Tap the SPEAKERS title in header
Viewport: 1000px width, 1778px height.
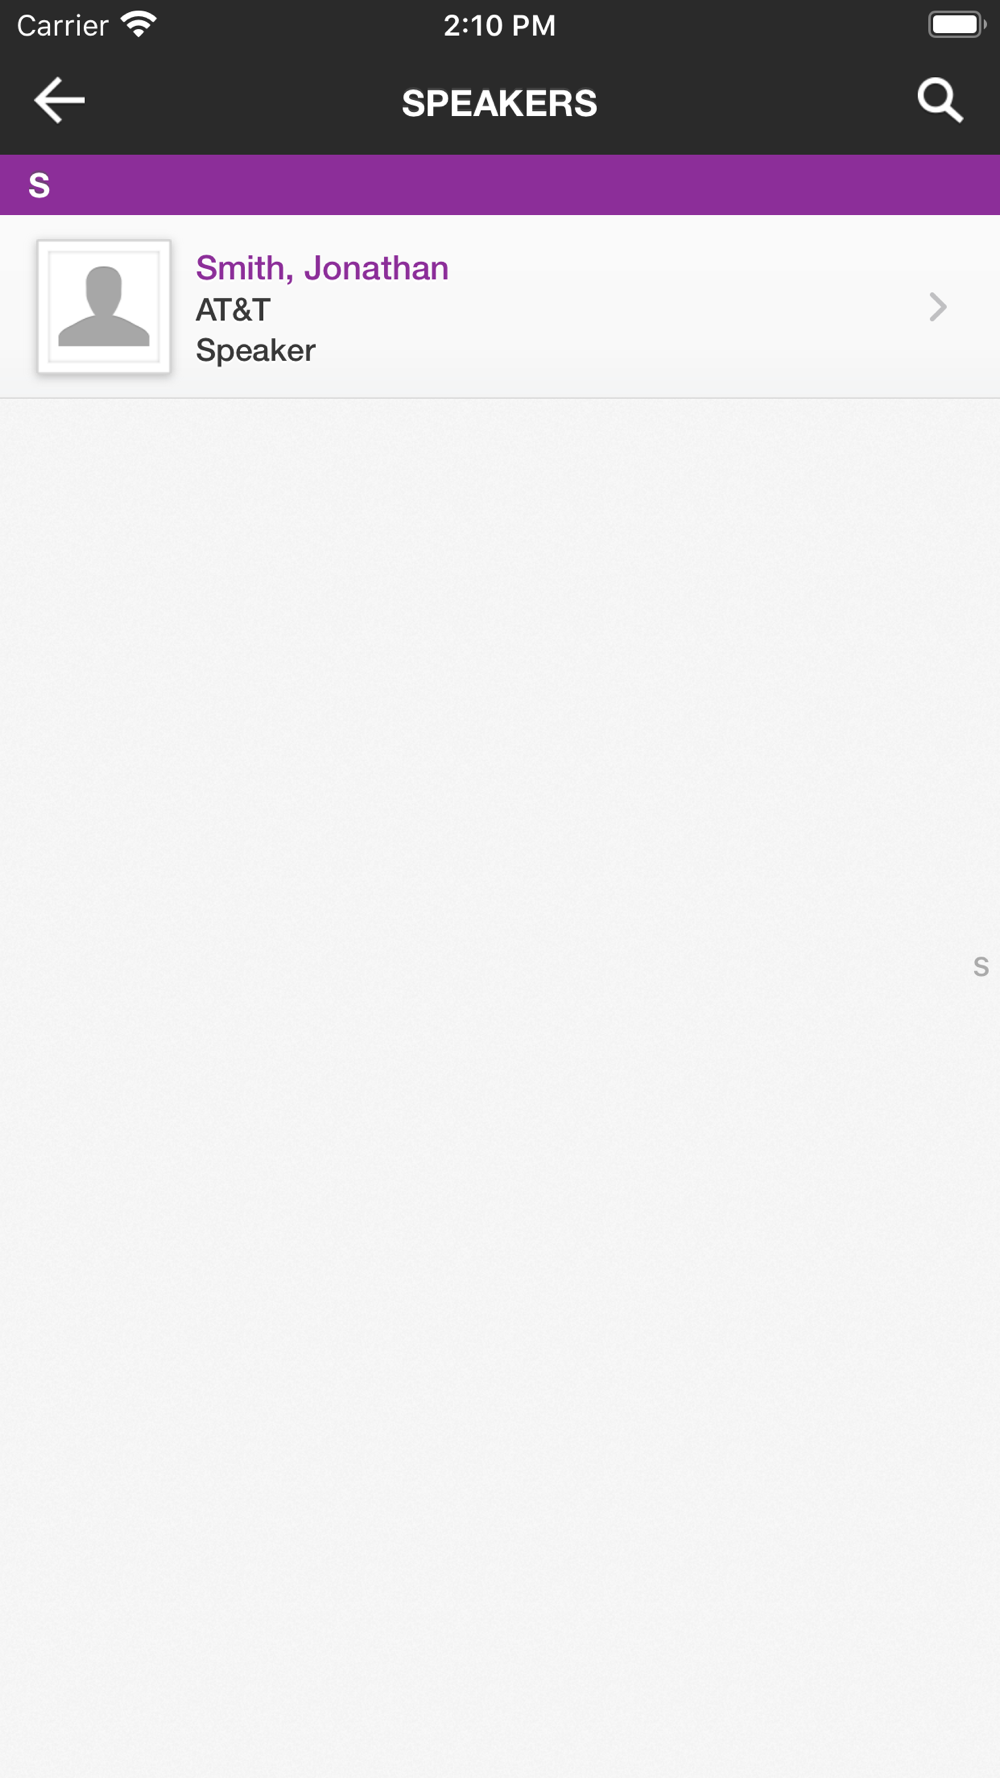tap(500, 103)
